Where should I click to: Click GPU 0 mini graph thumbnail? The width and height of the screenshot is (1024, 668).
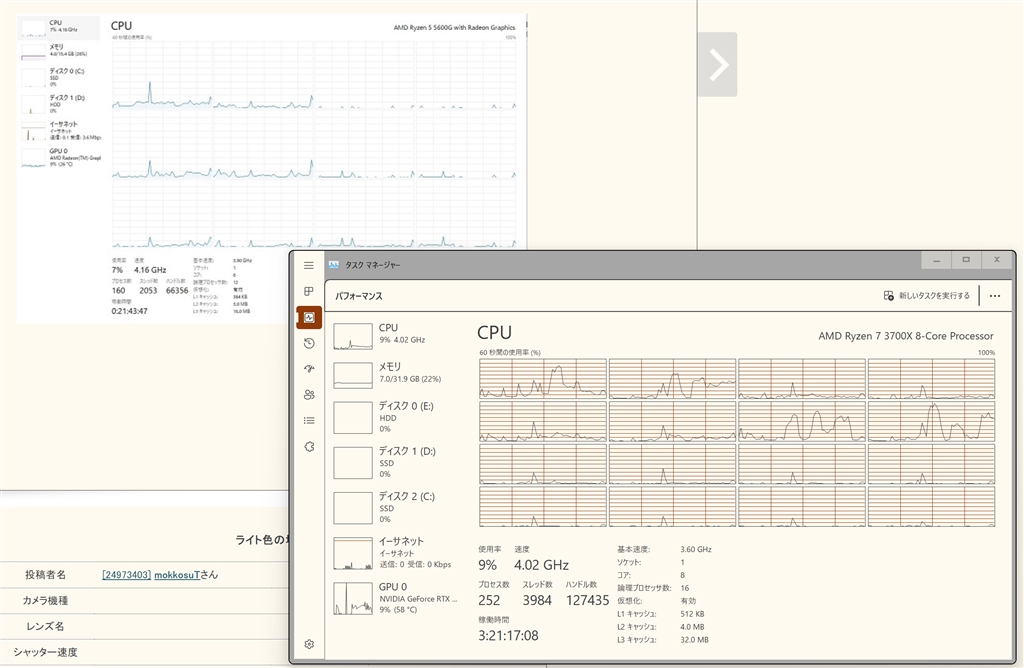[353, 598]
